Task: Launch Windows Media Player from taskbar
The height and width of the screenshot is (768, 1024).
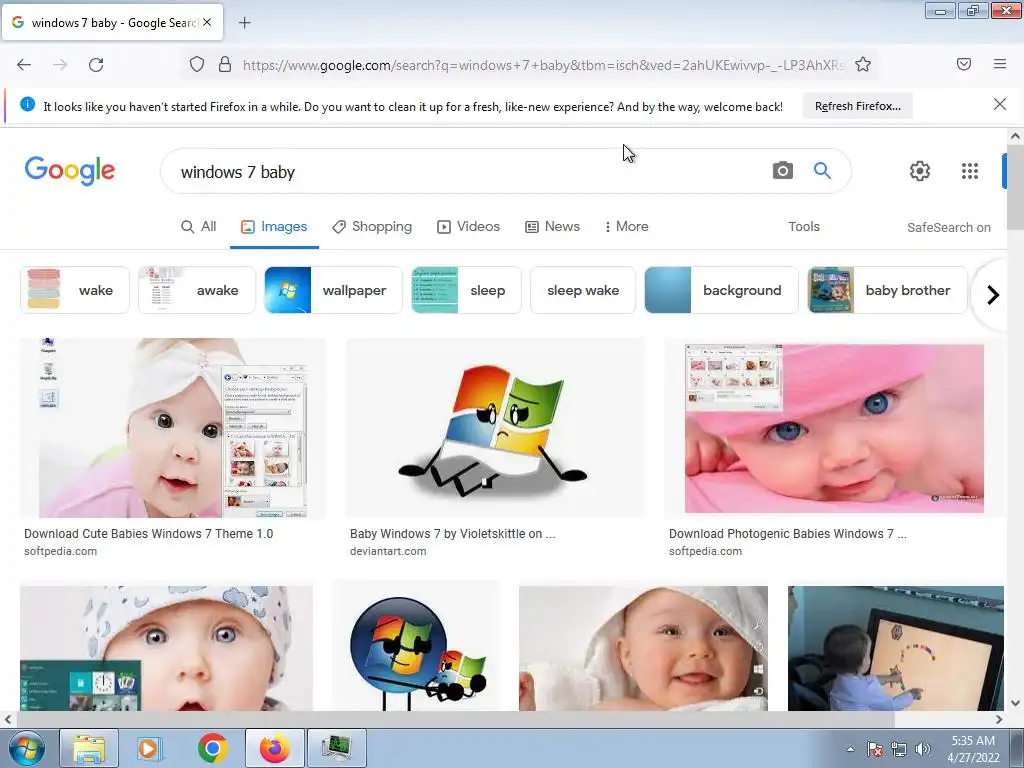Action: [x=150, y=748]
